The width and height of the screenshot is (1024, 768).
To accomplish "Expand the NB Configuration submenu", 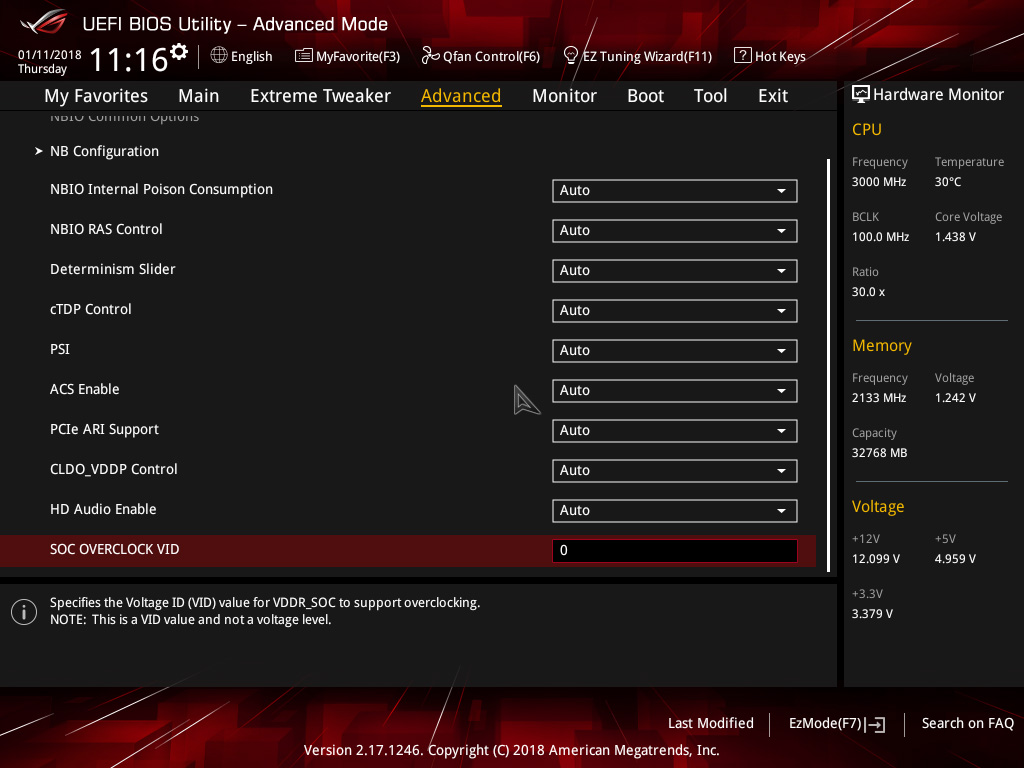I will tap(104, 151).
